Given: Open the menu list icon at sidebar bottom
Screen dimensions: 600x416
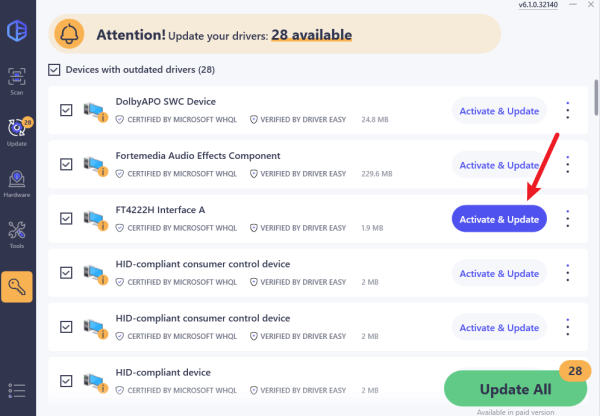Looking at the screenshot, I should [17, 390].
